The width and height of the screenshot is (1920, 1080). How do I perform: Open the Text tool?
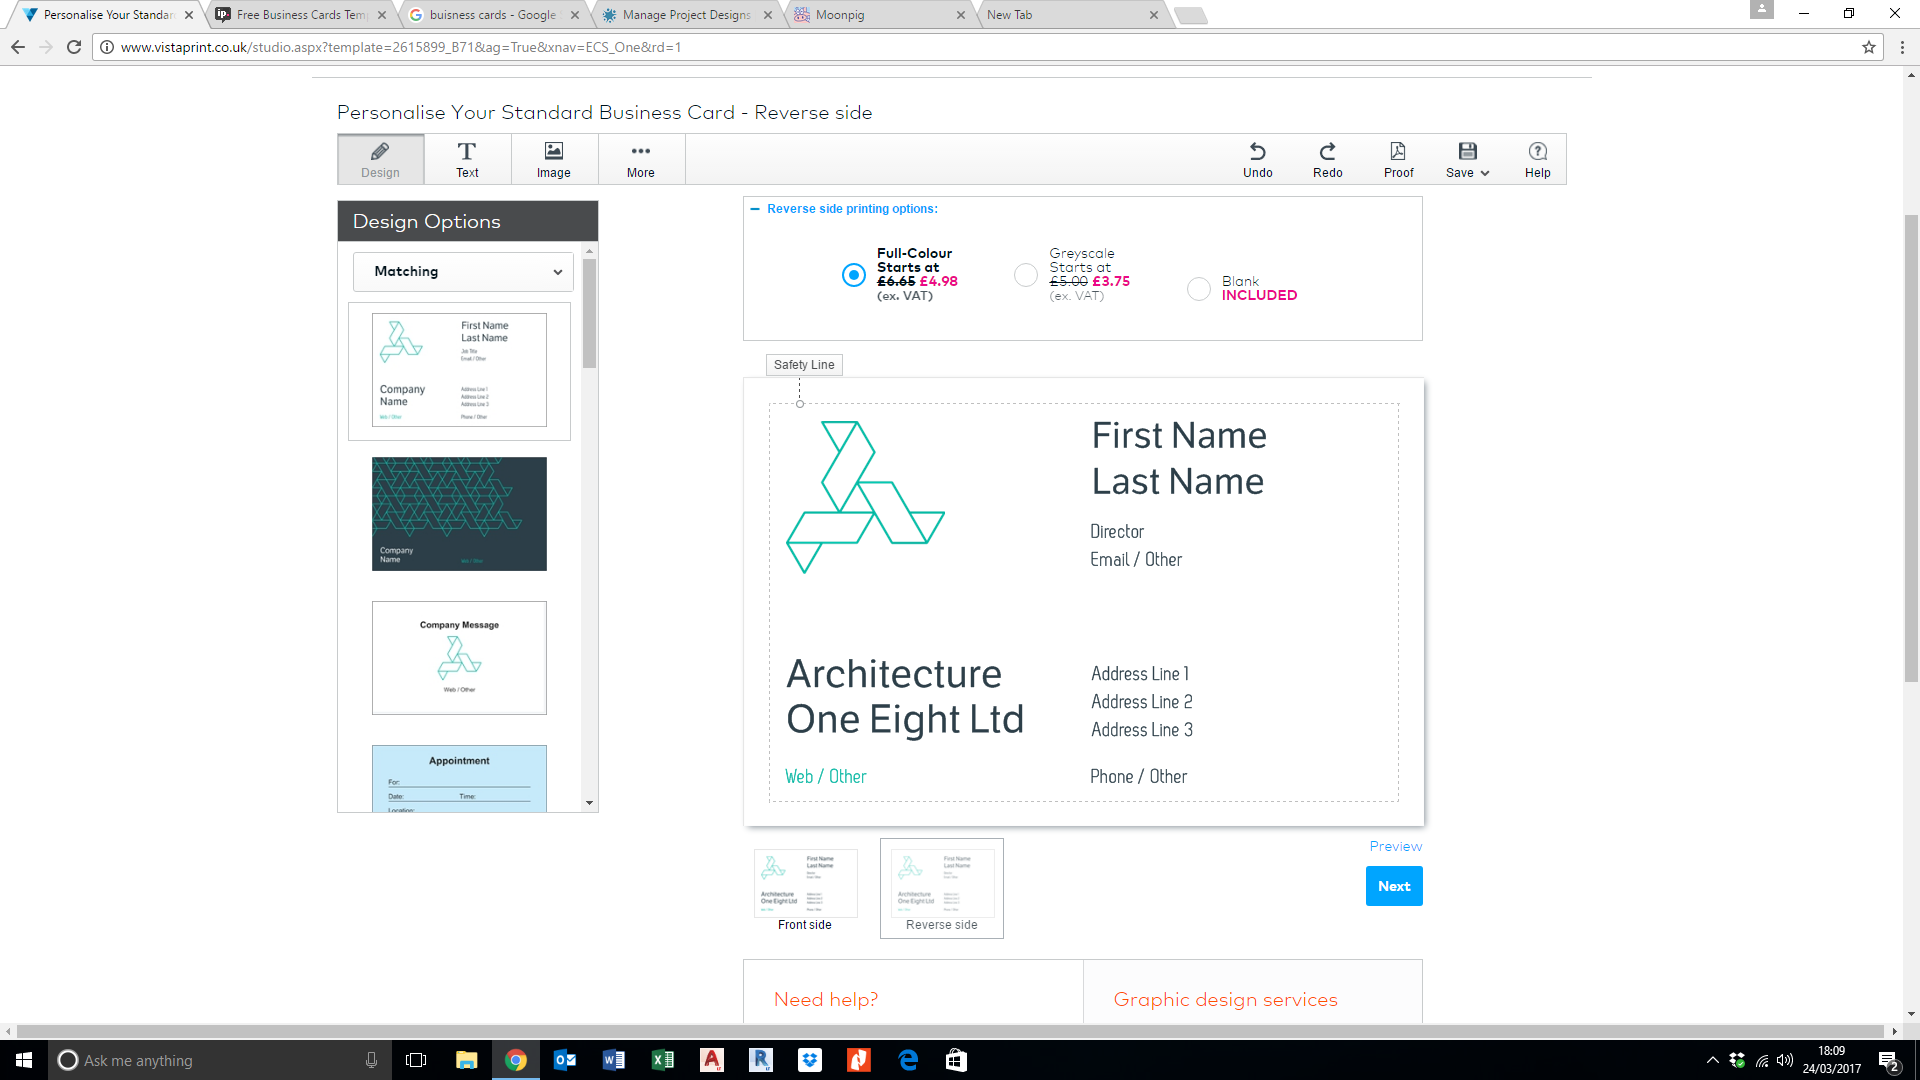coord(467,159)
